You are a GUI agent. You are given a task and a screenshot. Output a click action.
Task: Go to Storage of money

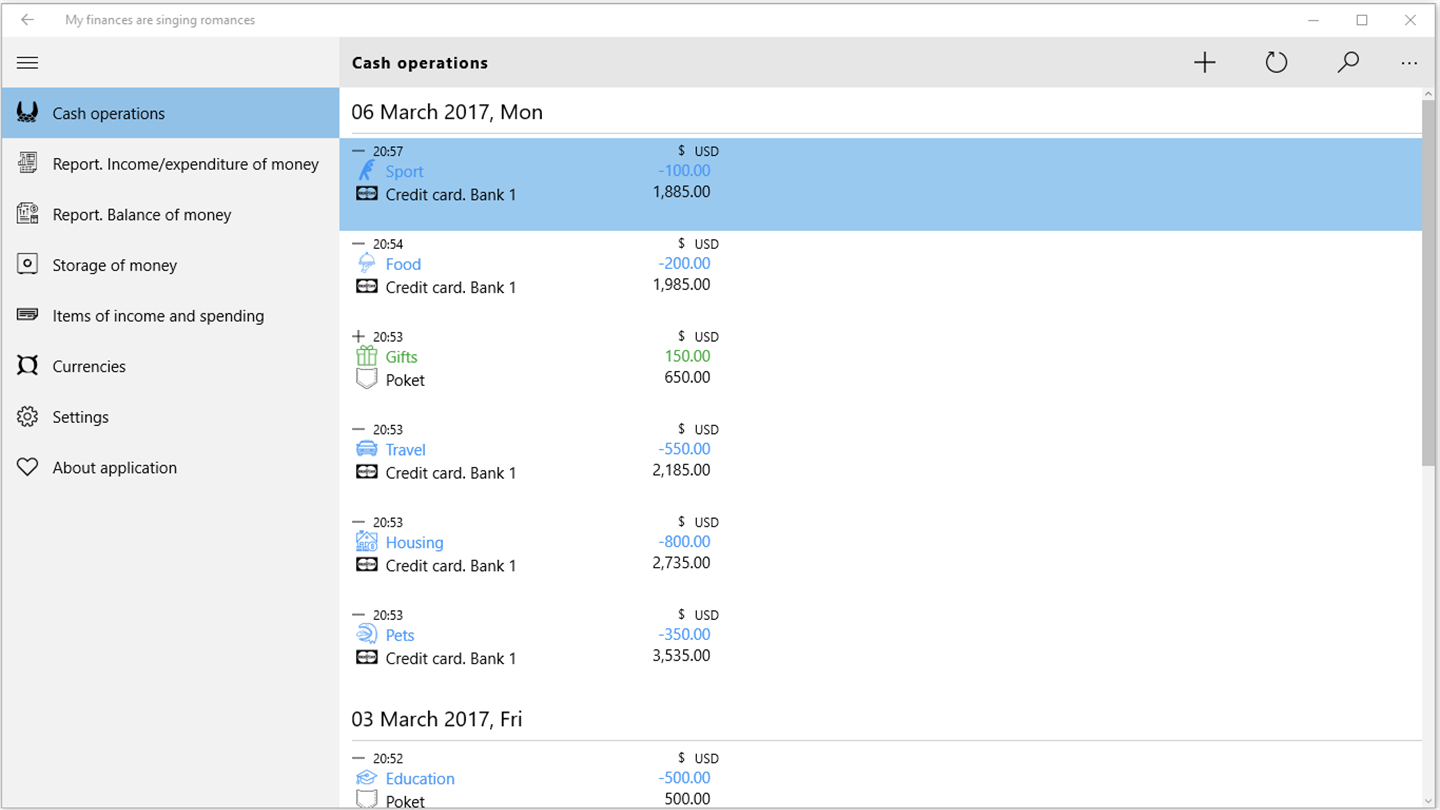[114, 265]
